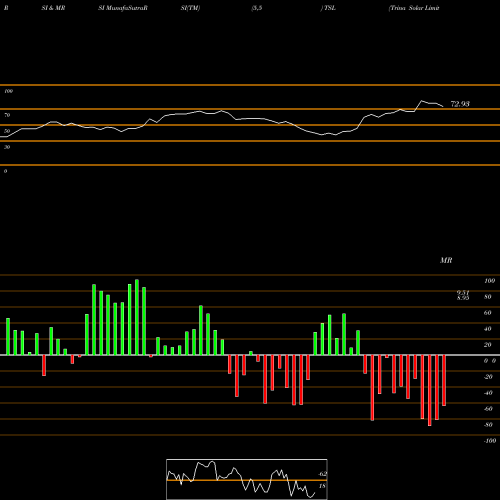This screenshot has height=500, width=500.
Task: Click the 70 level on RSI axis
Action: 7,115
